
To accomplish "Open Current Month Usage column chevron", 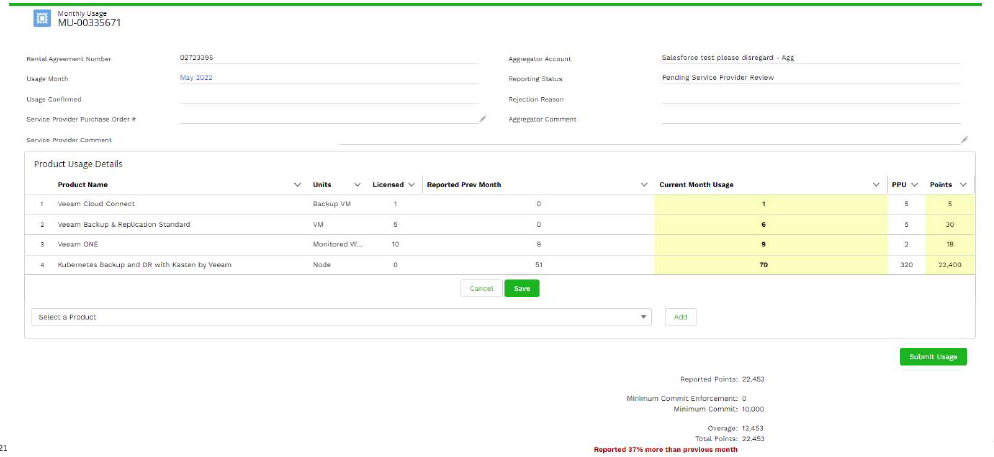I will click(877, 185).
